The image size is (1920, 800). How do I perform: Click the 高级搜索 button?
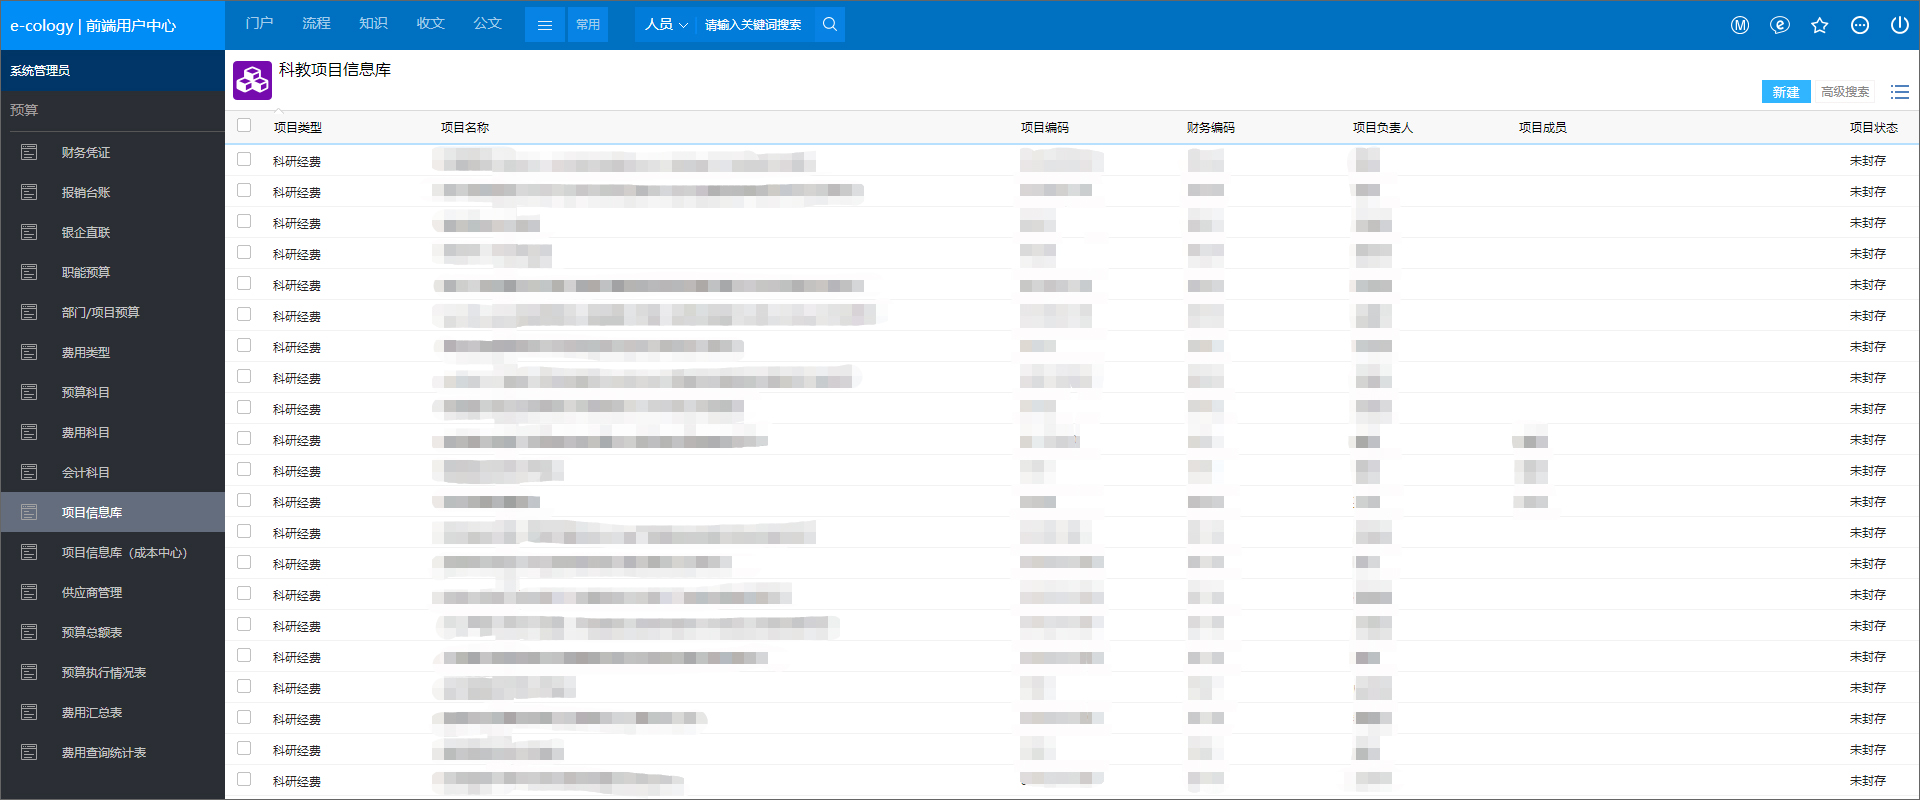click(x=1845, y=92)
